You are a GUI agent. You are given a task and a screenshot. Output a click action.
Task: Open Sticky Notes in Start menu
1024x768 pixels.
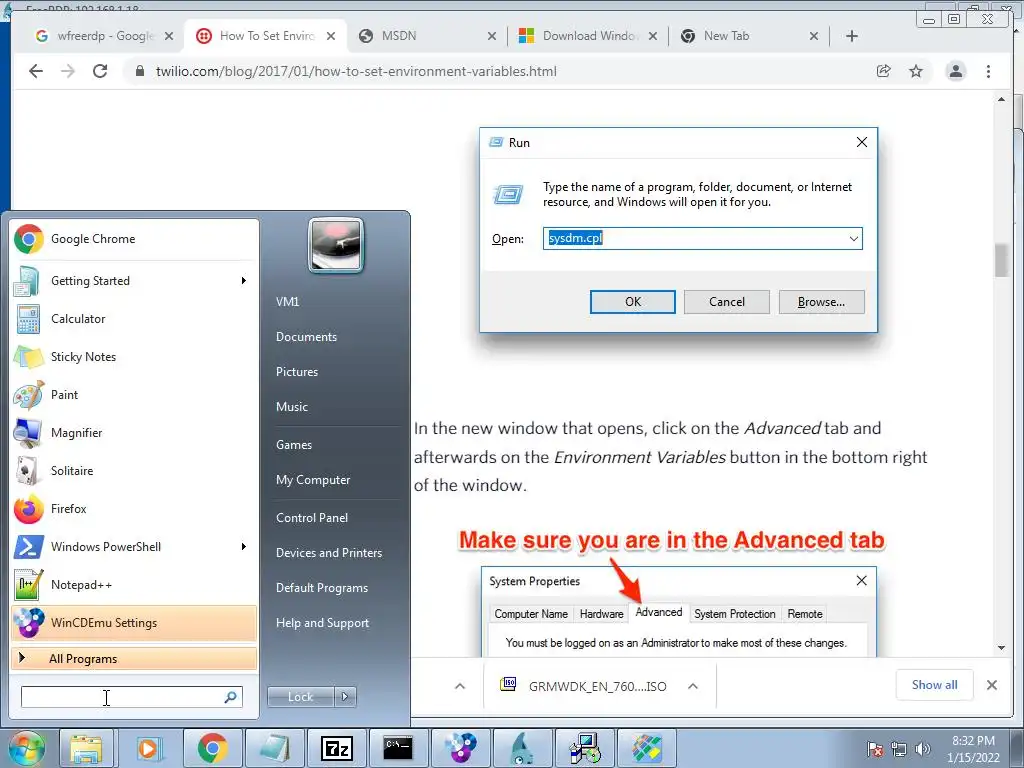coord(134,357)
